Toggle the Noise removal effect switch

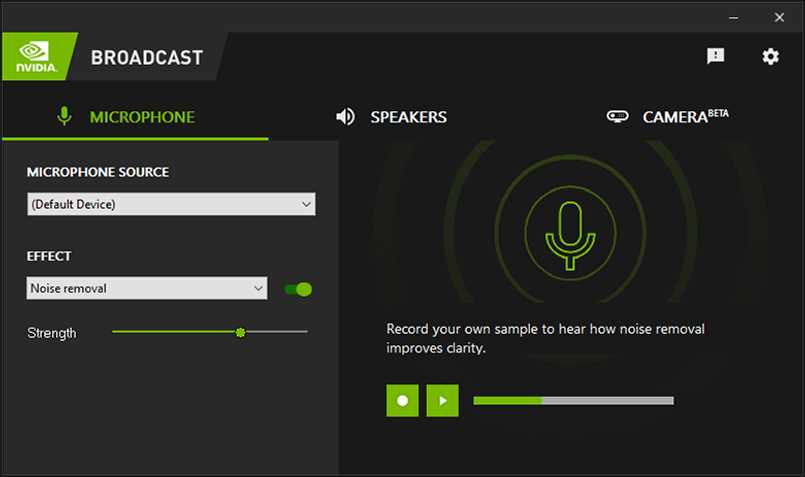[x=298, y=290]
